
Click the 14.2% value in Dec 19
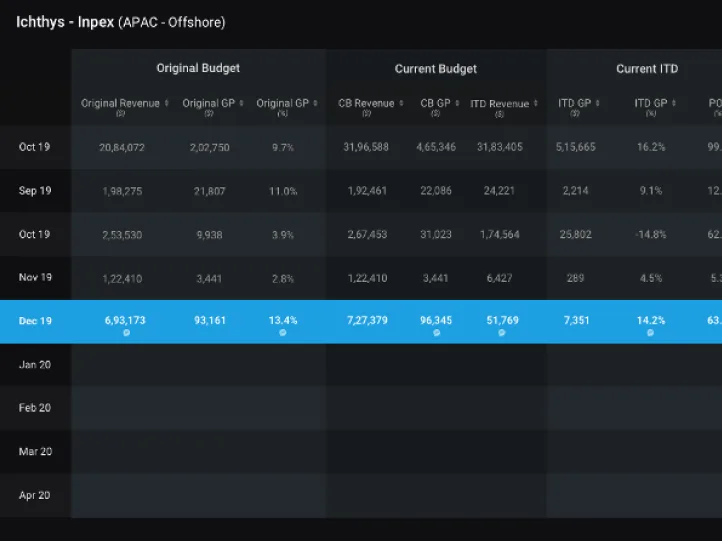(x=651, y=320)
